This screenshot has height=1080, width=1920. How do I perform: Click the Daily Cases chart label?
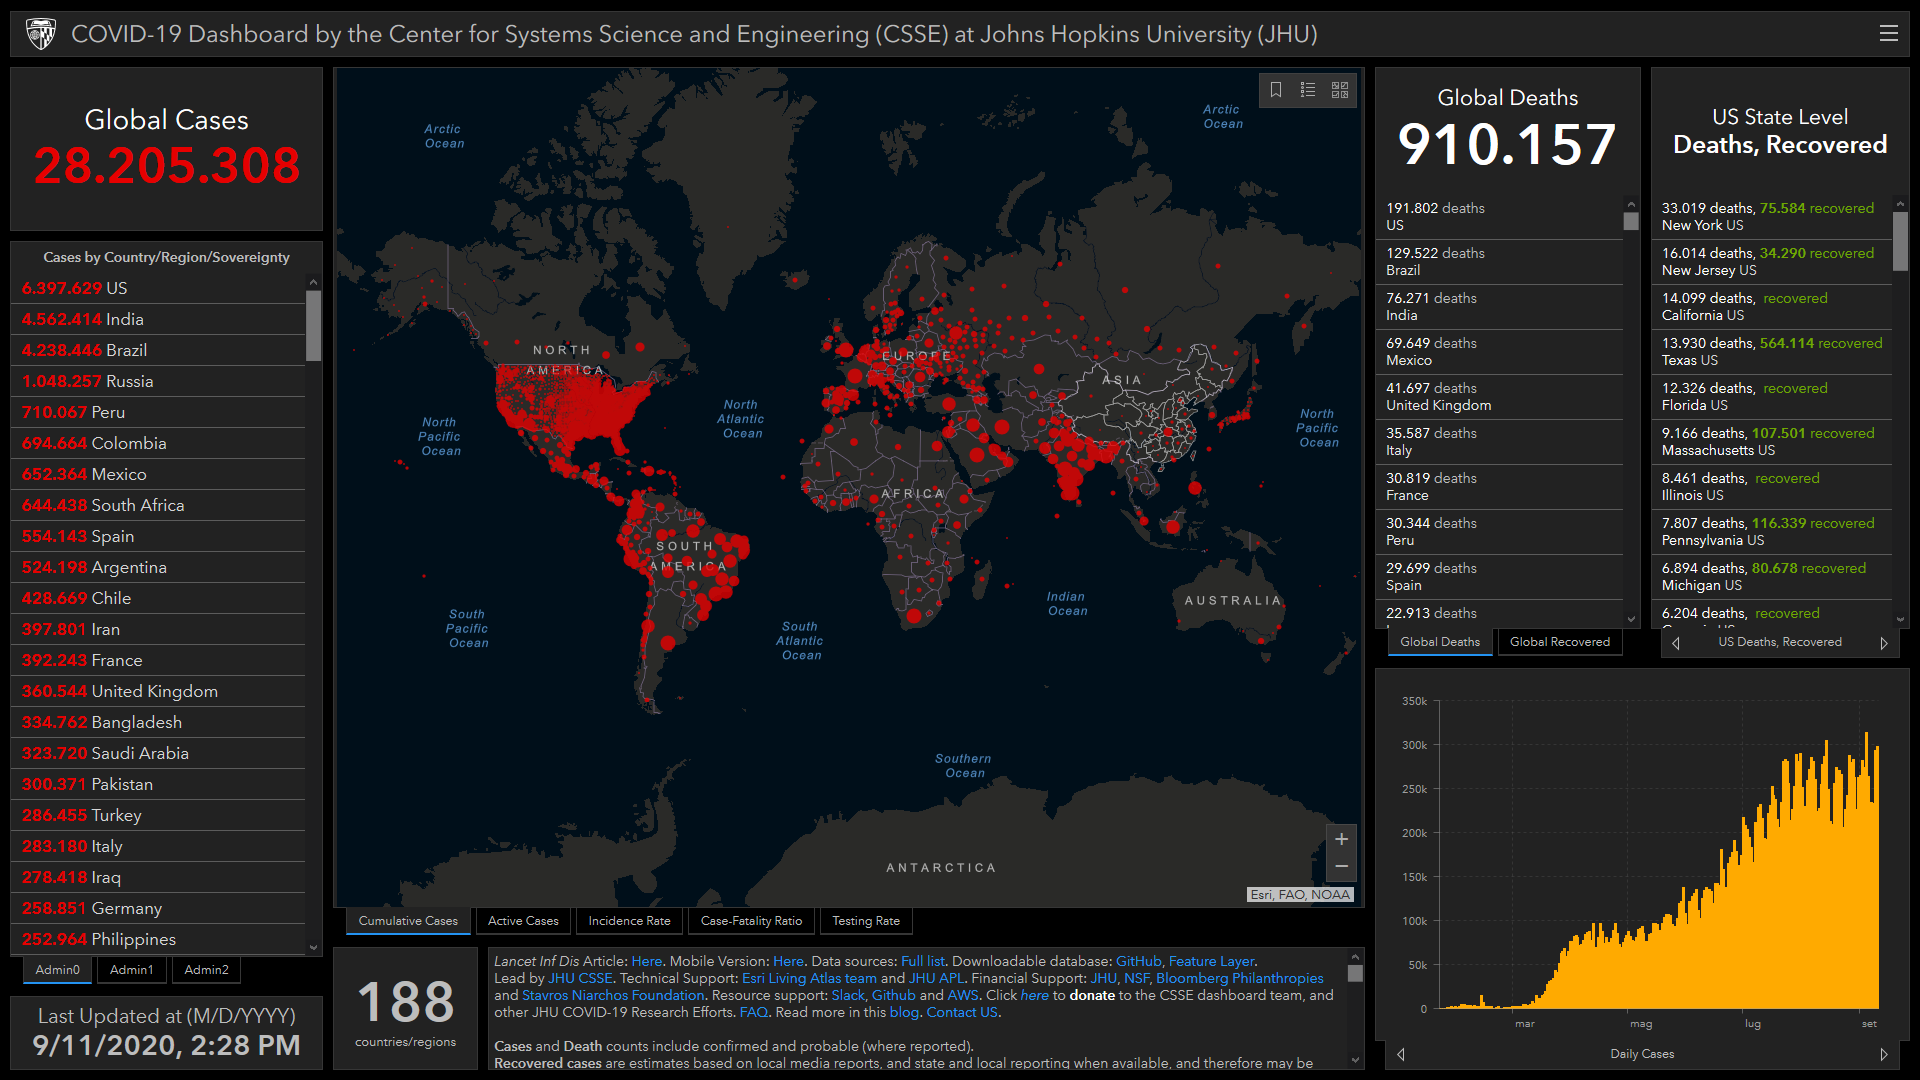1642,1054
